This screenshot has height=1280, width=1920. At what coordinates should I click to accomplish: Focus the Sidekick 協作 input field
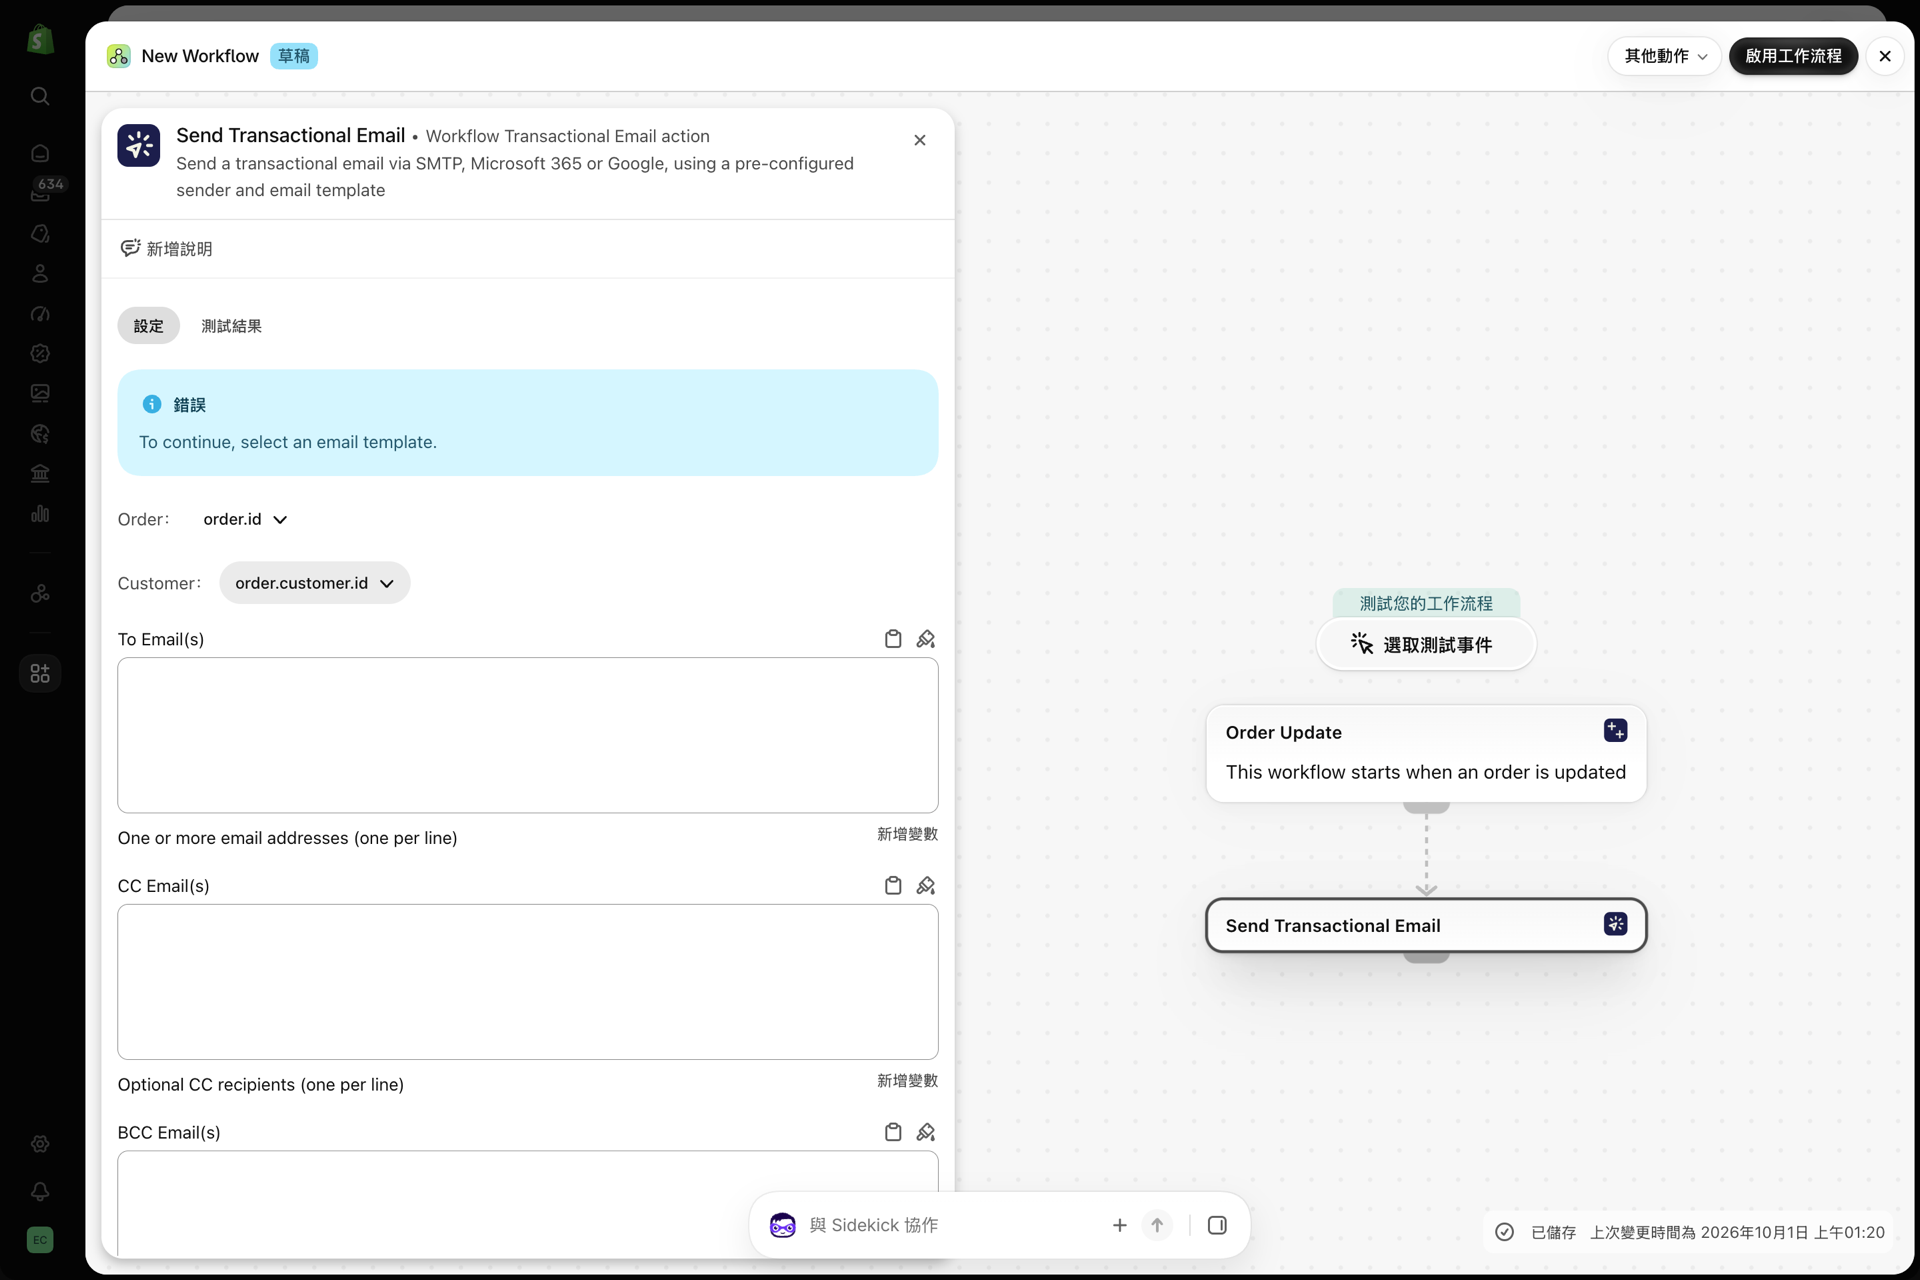pyautogui.click(x=950, y=1225)
